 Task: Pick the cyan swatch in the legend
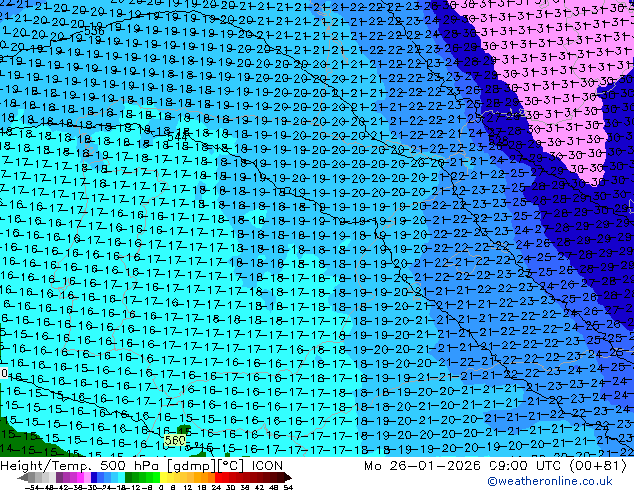tap(121, 477)
